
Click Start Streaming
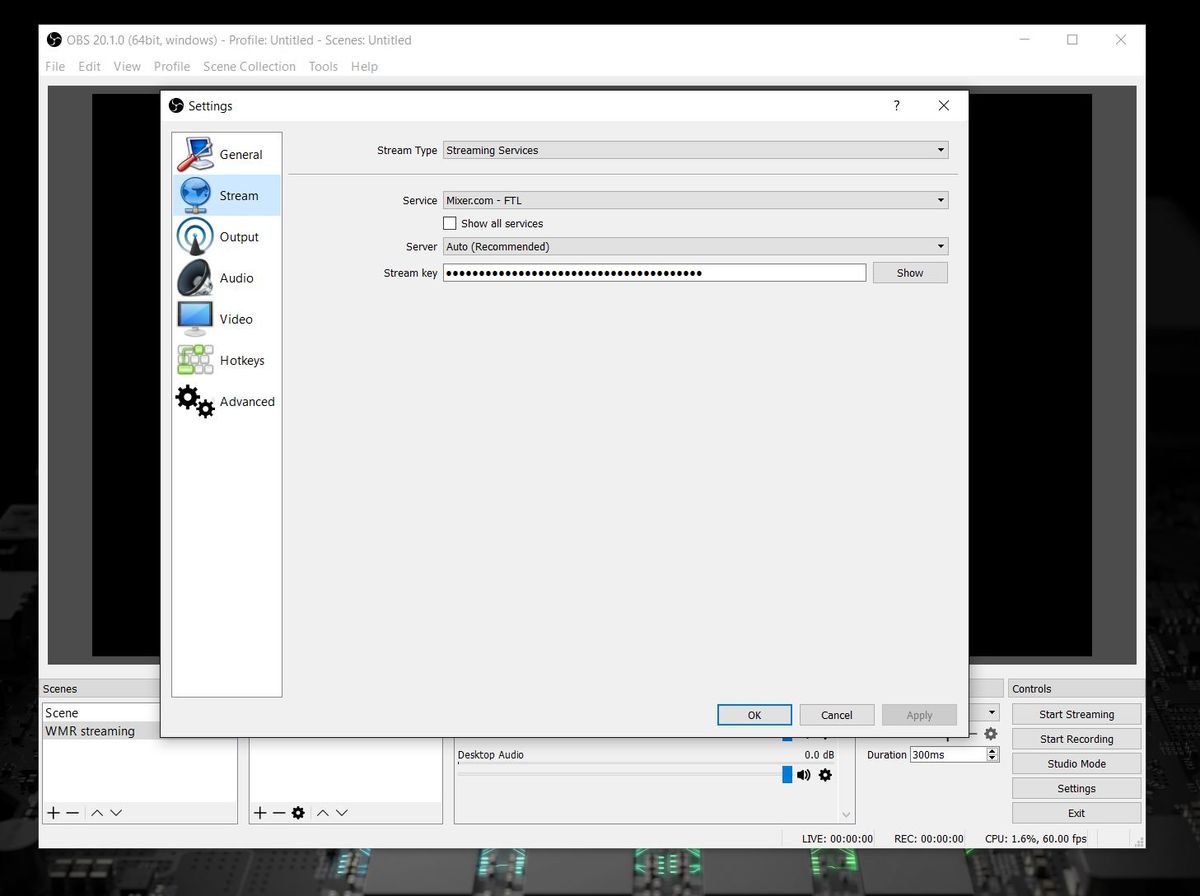[x=1076, y=714]
